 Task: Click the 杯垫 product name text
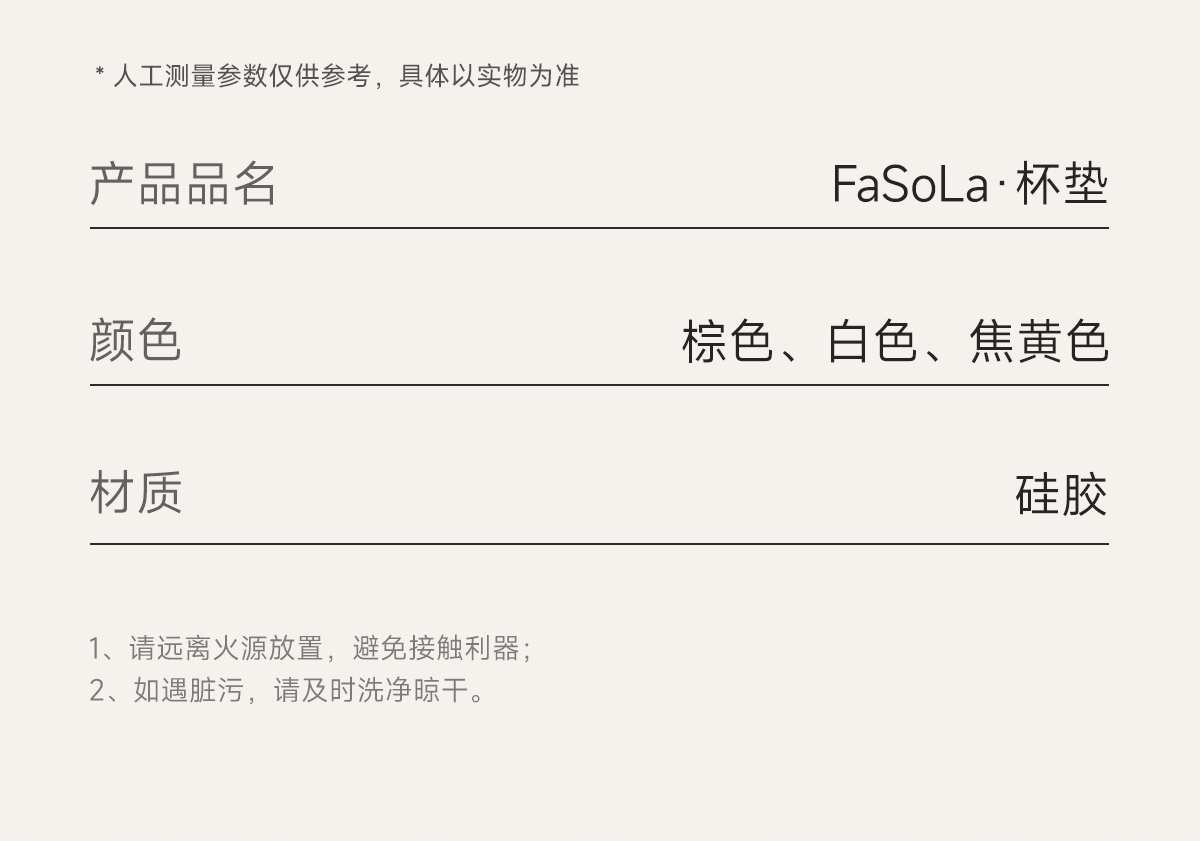[1061, 185]
